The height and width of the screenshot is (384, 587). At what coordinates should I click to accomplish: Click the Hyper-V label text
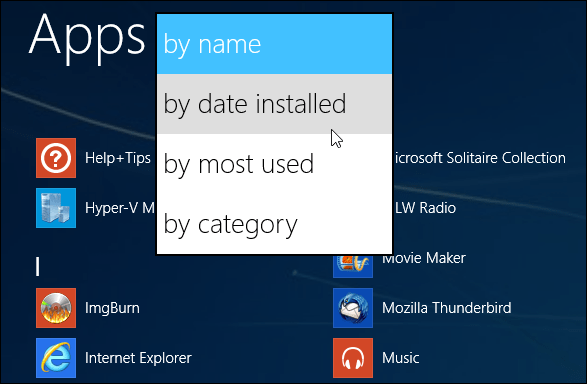[120, 208]
